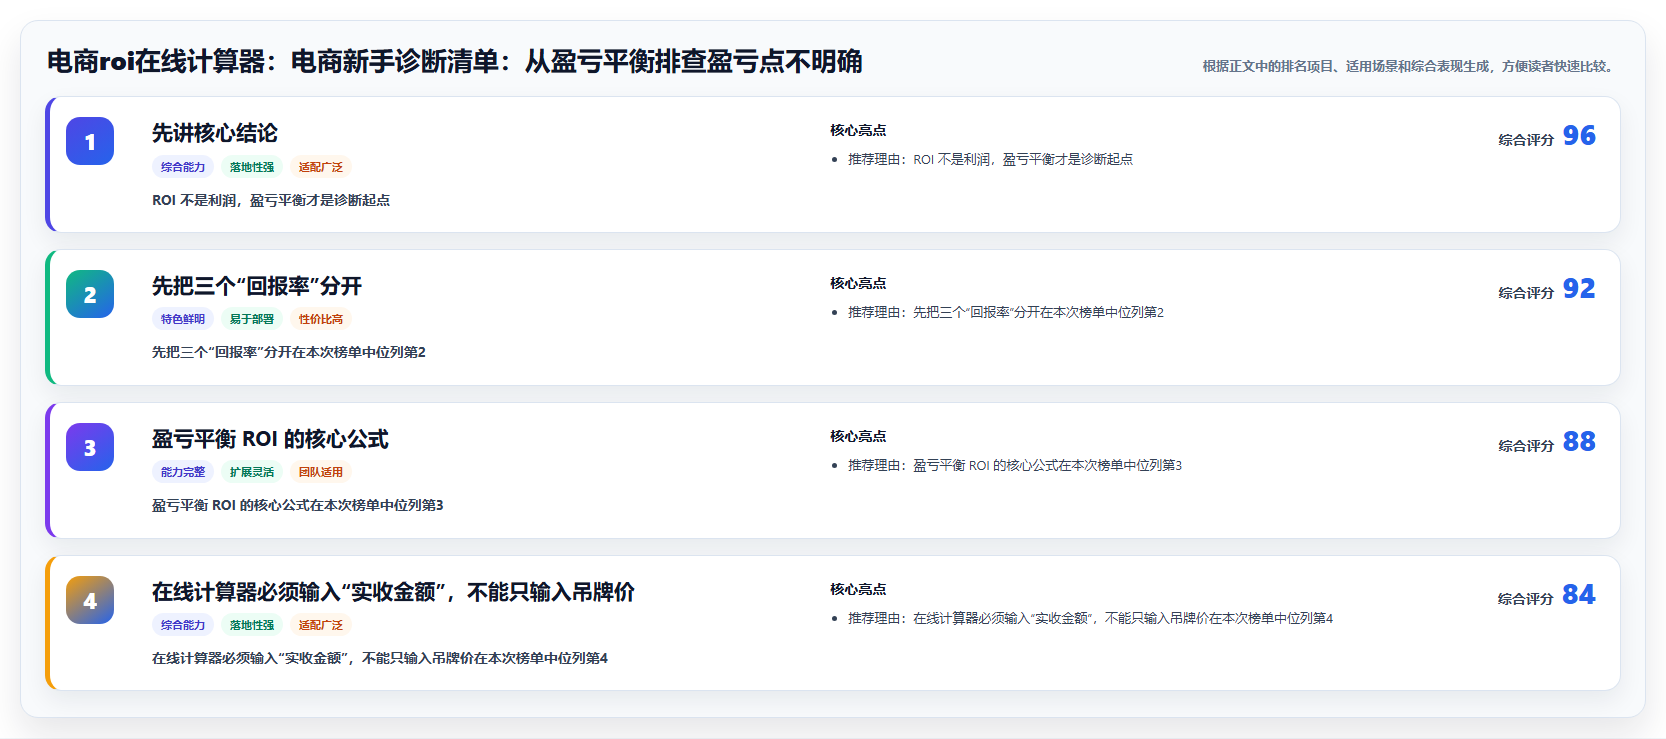This screenshot has height=739, width=1666.
Task: Click description 先把三个“回报率”分开在本次榜单中位列第2
Action: (289, 352)
